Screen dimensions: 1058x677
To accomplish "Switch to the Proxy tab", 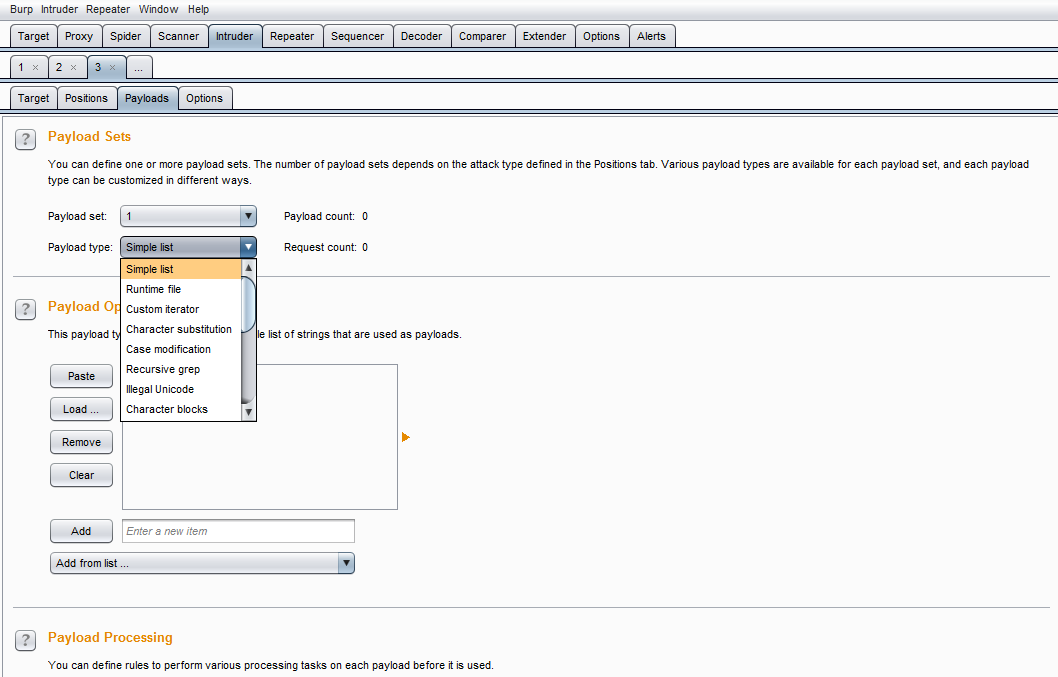I will pos(79,36).
